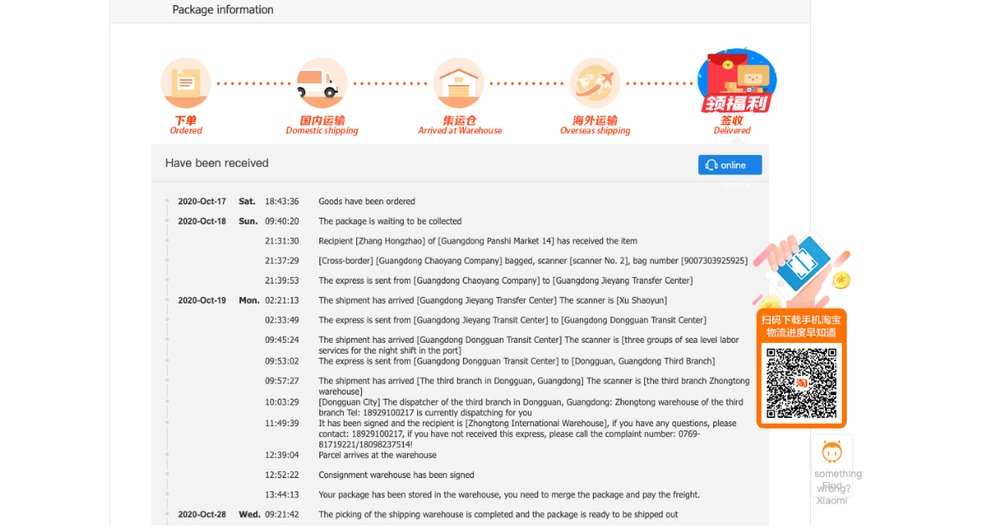Click the date 2020-Oct-17
The image size is (1000, 528).
[x=202, y=202]
